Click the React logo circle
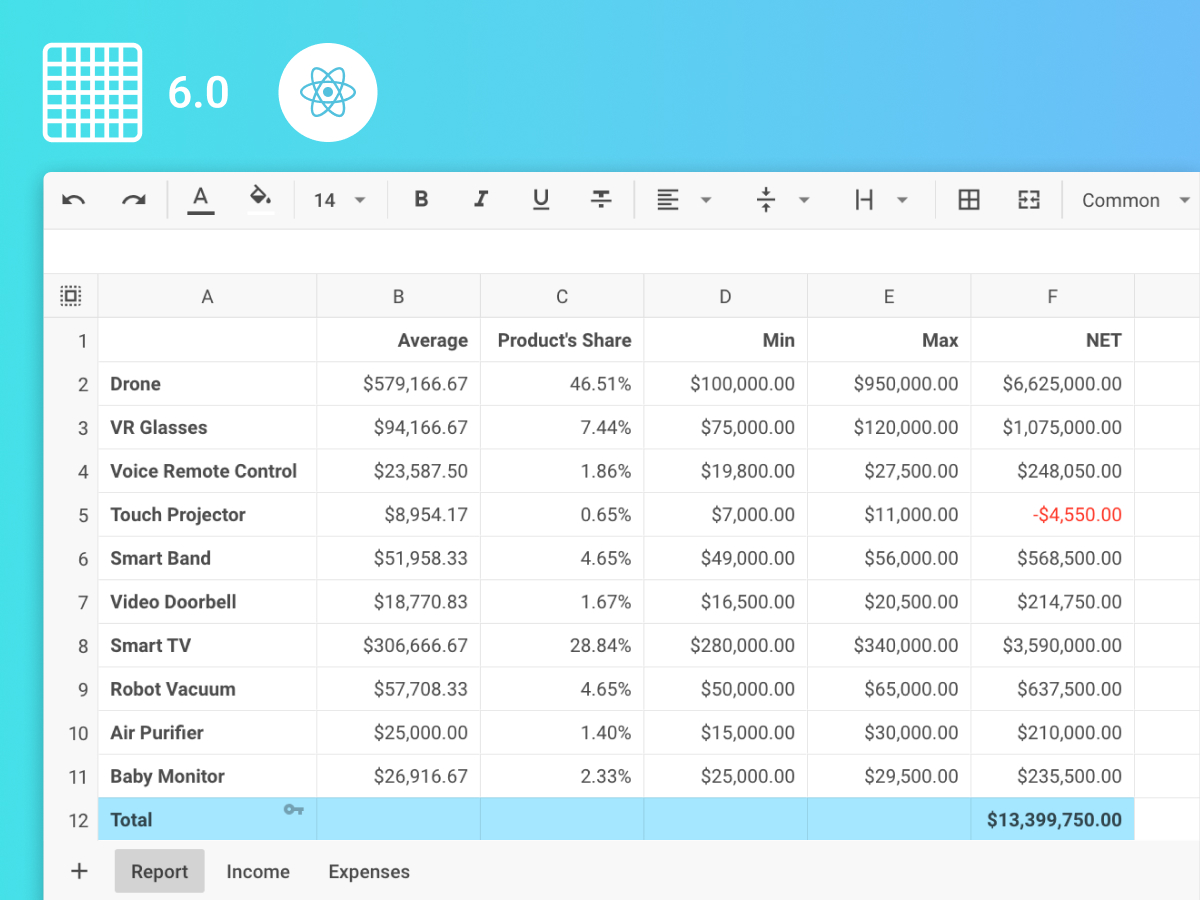Screen dimensions: 1200x900 click(328, 92)
